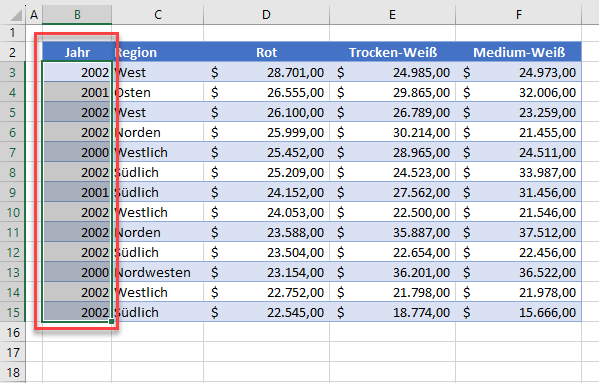Select row 18 header
The width and height of the screenshot is (599, 383).
pyautogui.click(x=13, y=372)
